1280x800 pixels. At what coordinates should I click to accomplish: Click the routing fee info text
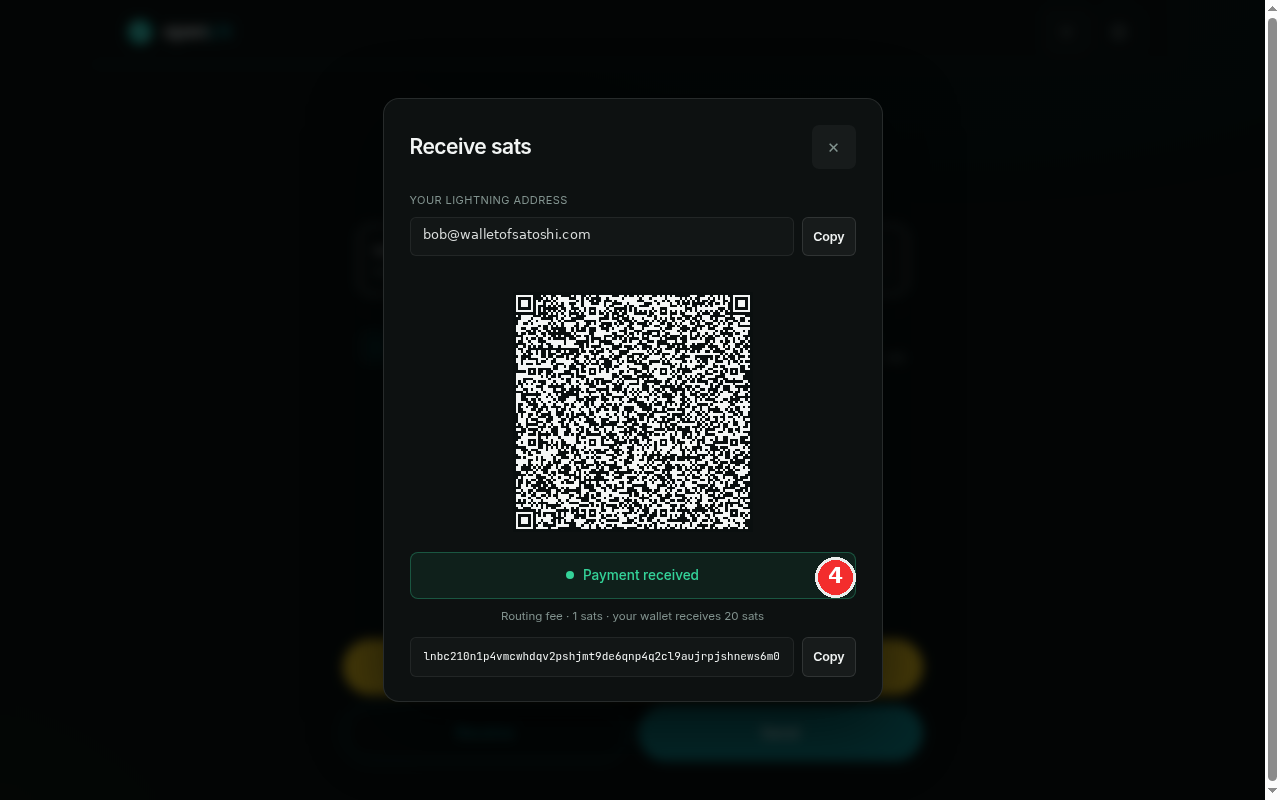pos(632,616)
